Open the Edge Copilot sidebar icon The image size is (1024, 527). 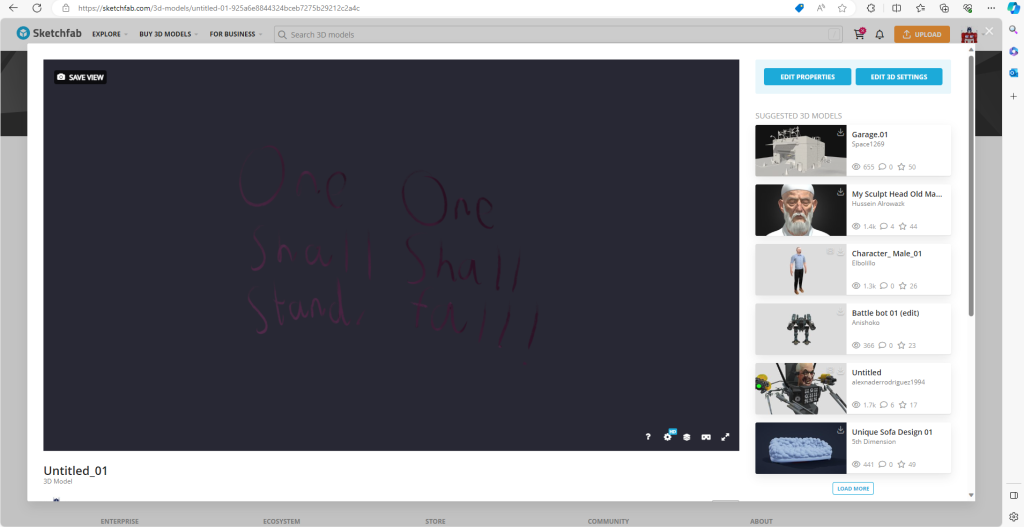(1012, 8)
